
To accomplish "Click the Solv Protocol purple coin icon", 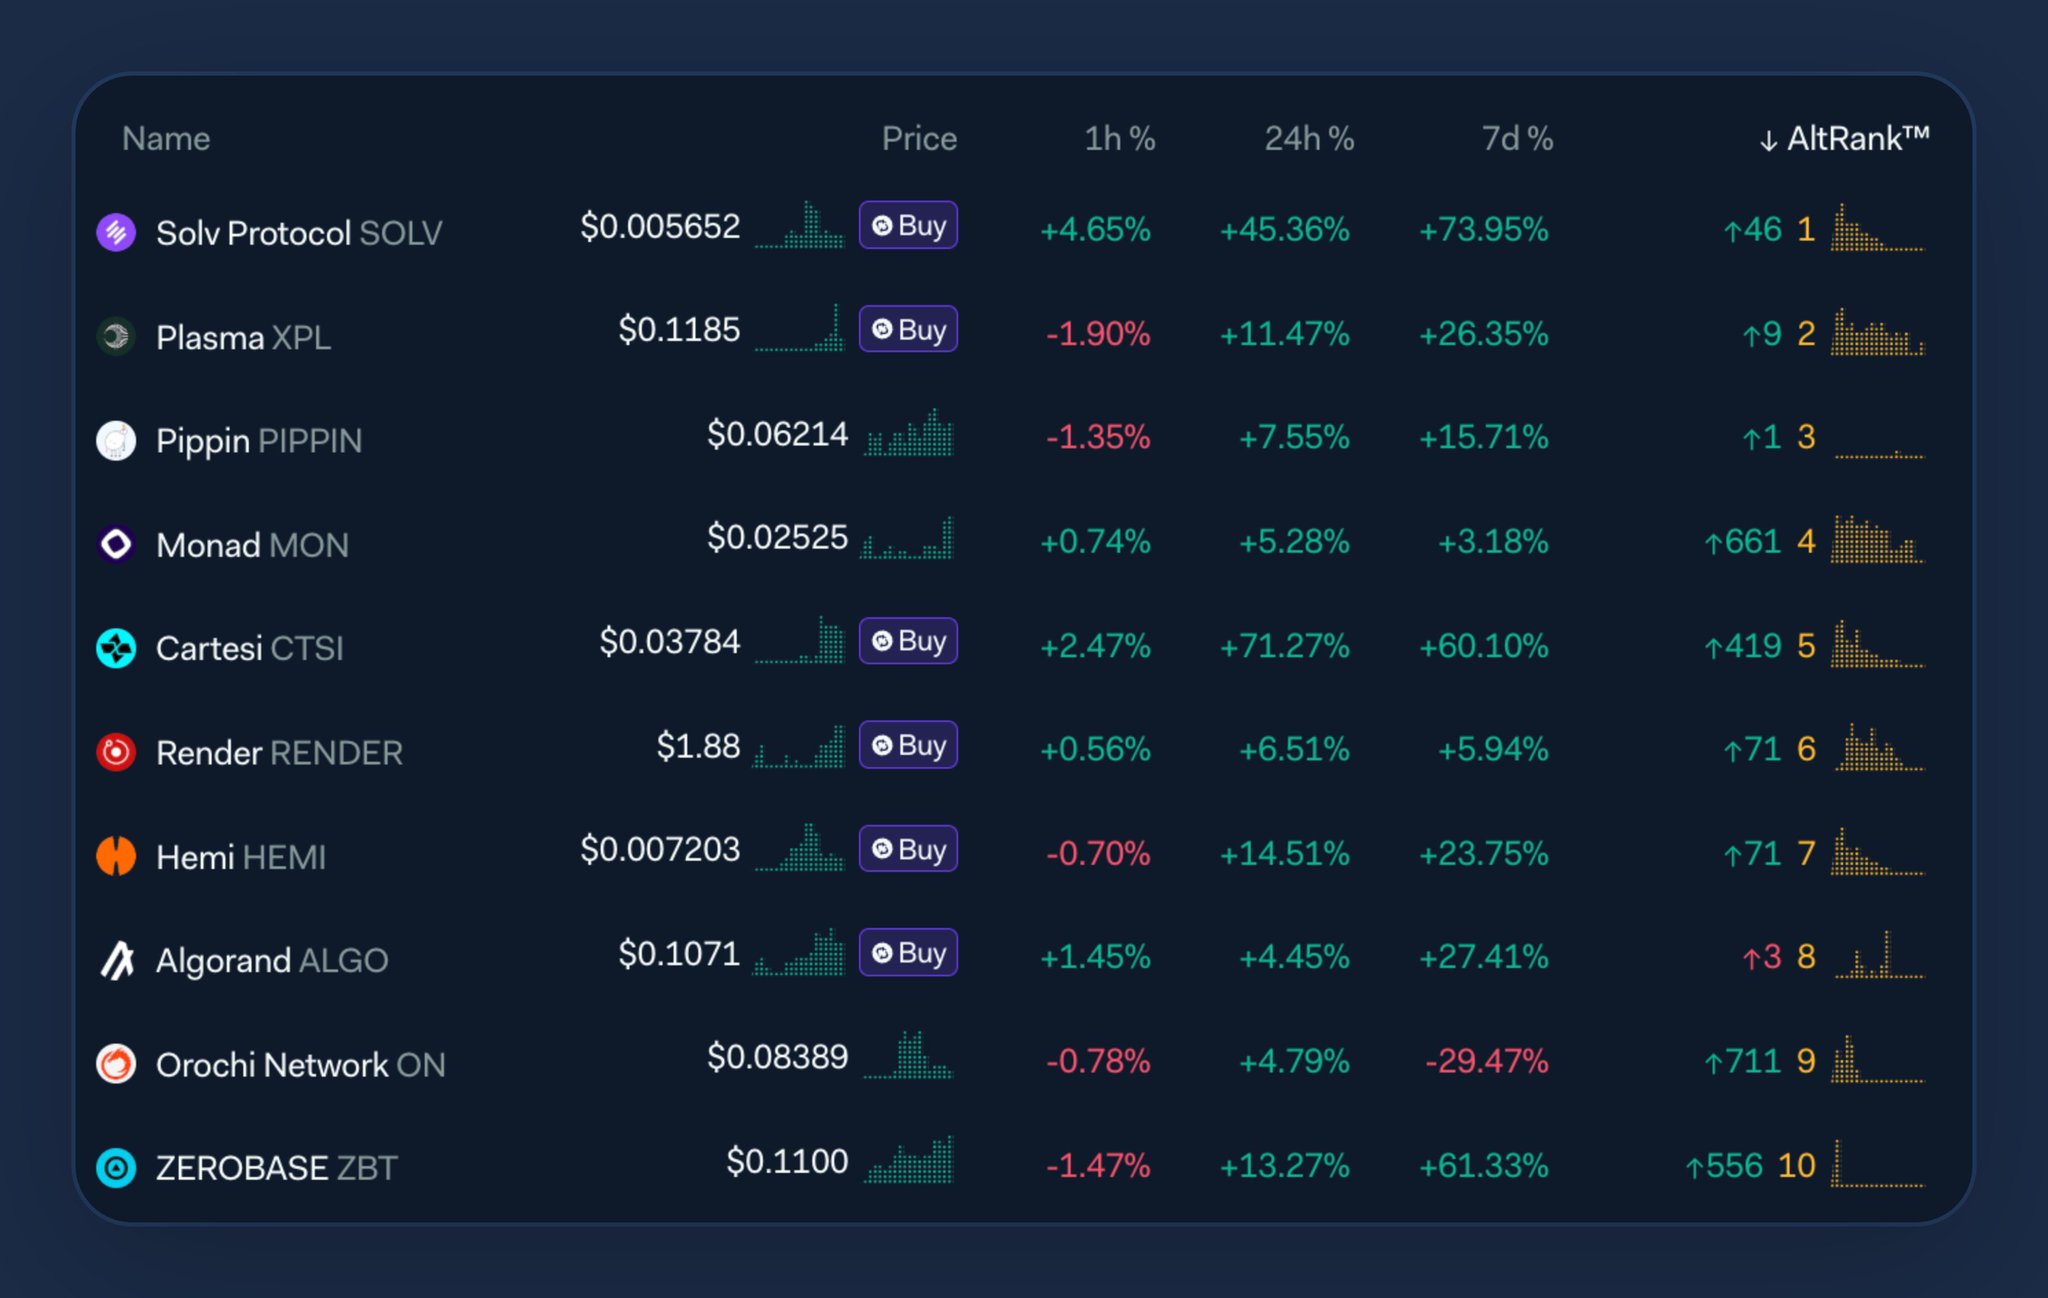I will click(116, 232).
